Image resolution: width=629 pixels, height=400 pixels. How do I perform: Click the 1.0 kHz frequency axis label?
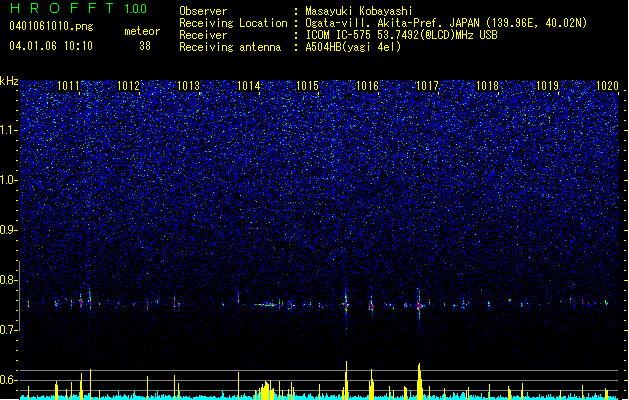pyautogui.click(x=9, y=180)
